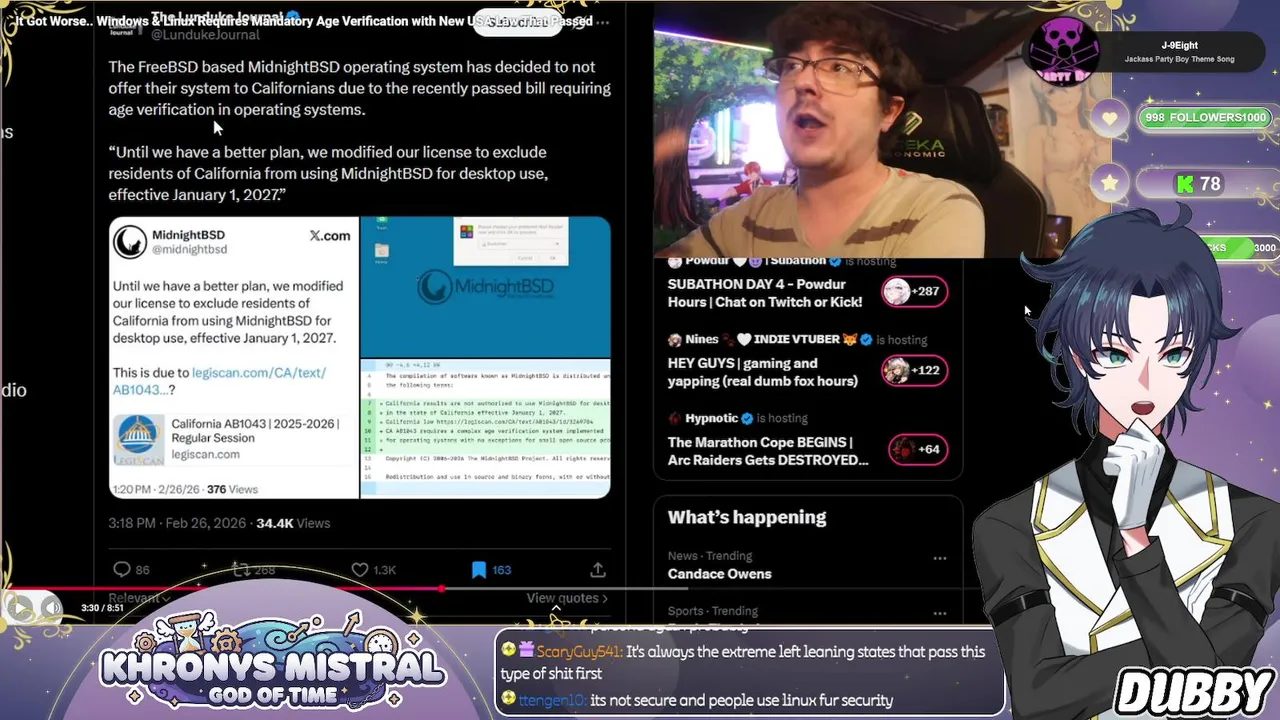Open the MidnightBSD desktop screenshot image
1280x720 pixels.
[x=485, y=287]
